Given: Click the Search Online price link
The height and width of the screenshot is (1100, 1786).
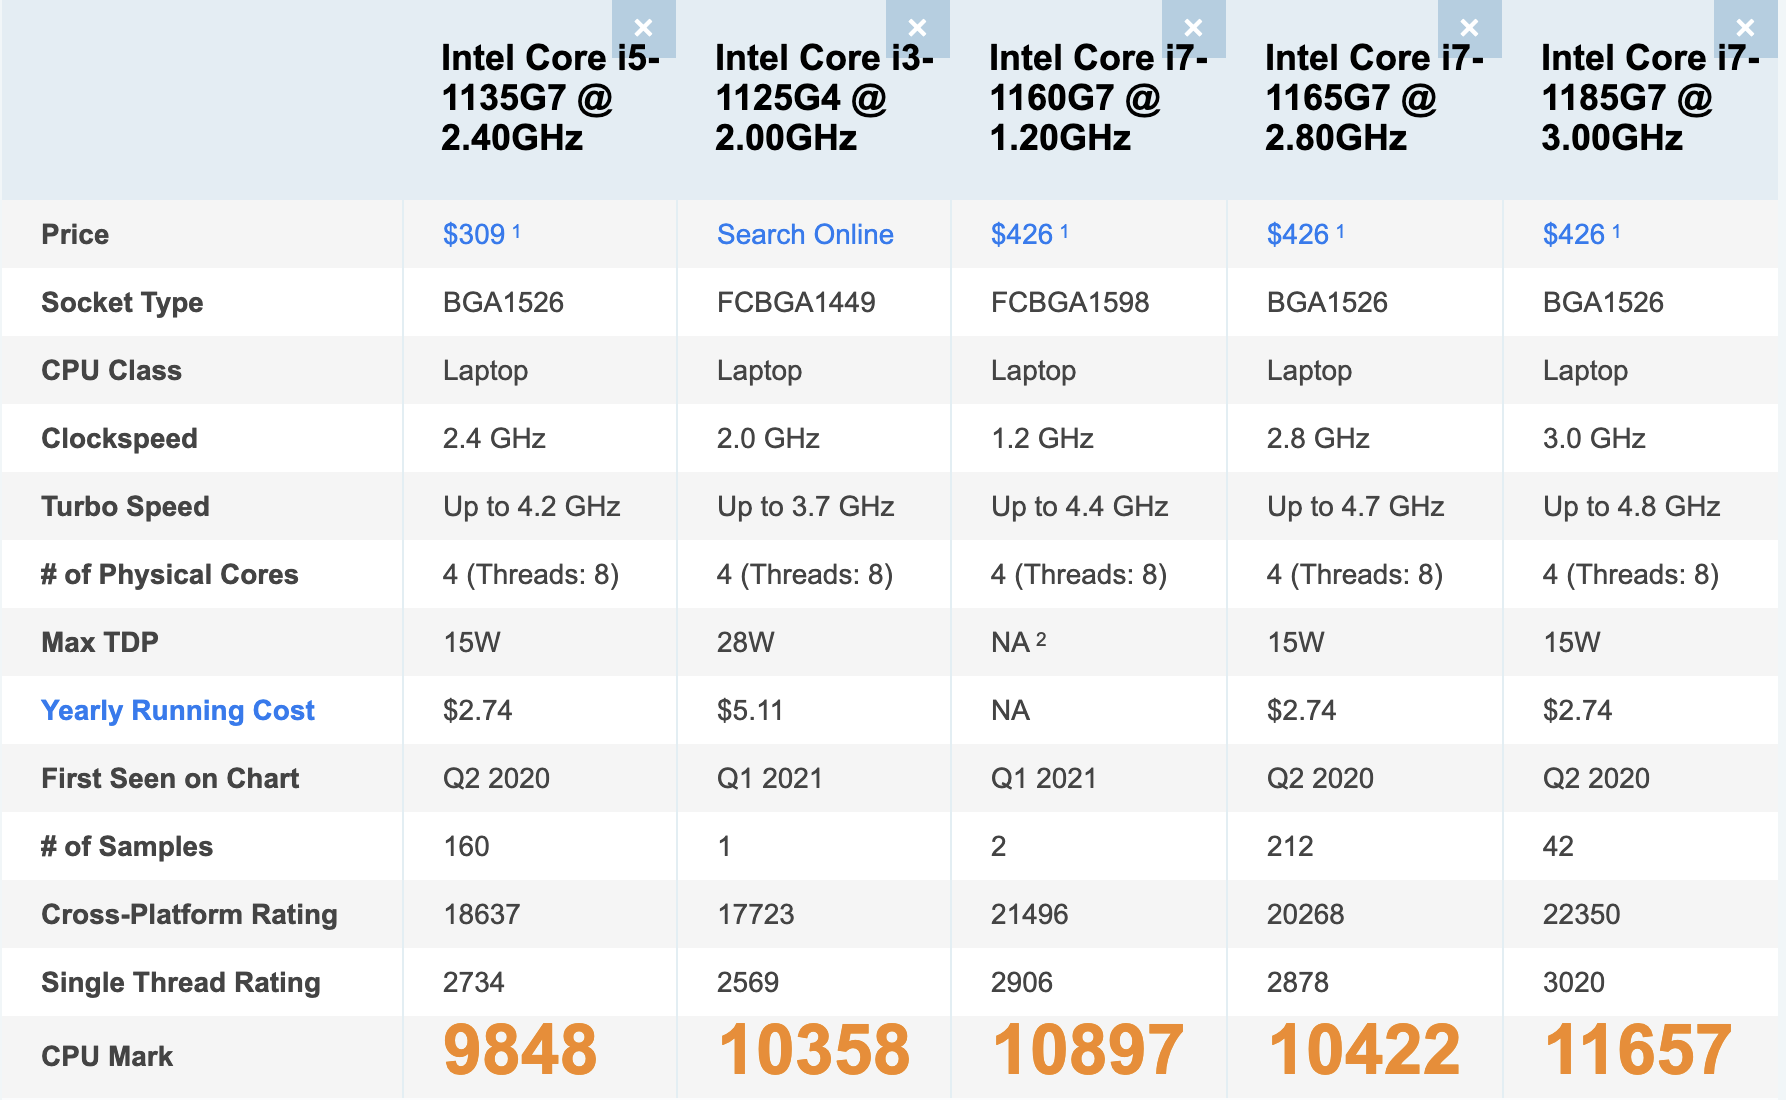Looking at the screenshot, I should (805, 234).
